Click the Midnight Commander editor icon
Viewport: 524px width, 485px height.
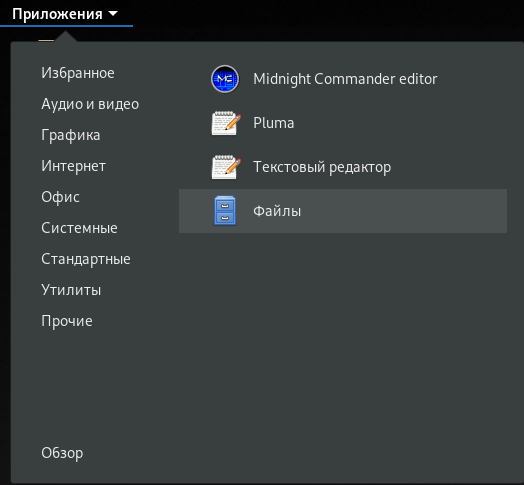[x=225, y=79]
